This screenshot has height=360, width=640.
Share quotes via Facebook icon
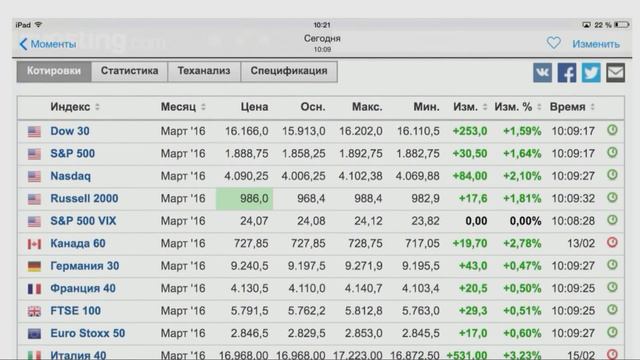pyautogui.click(x=567, y=73)
